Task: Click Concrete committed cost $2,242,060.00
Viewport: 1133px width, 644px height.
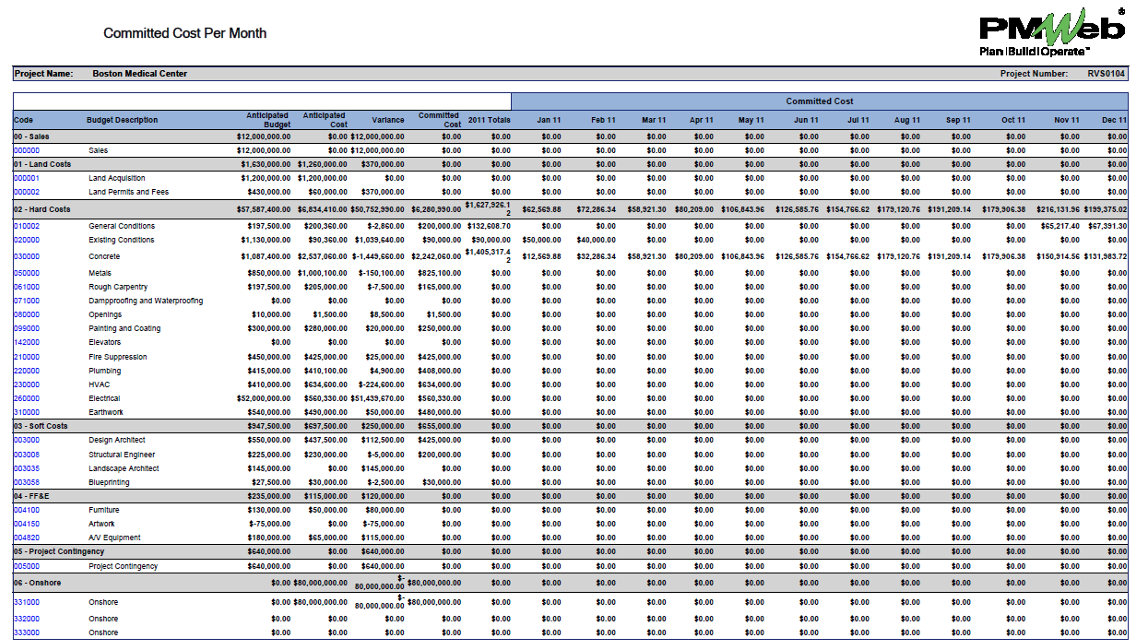Action: point(436,257)
